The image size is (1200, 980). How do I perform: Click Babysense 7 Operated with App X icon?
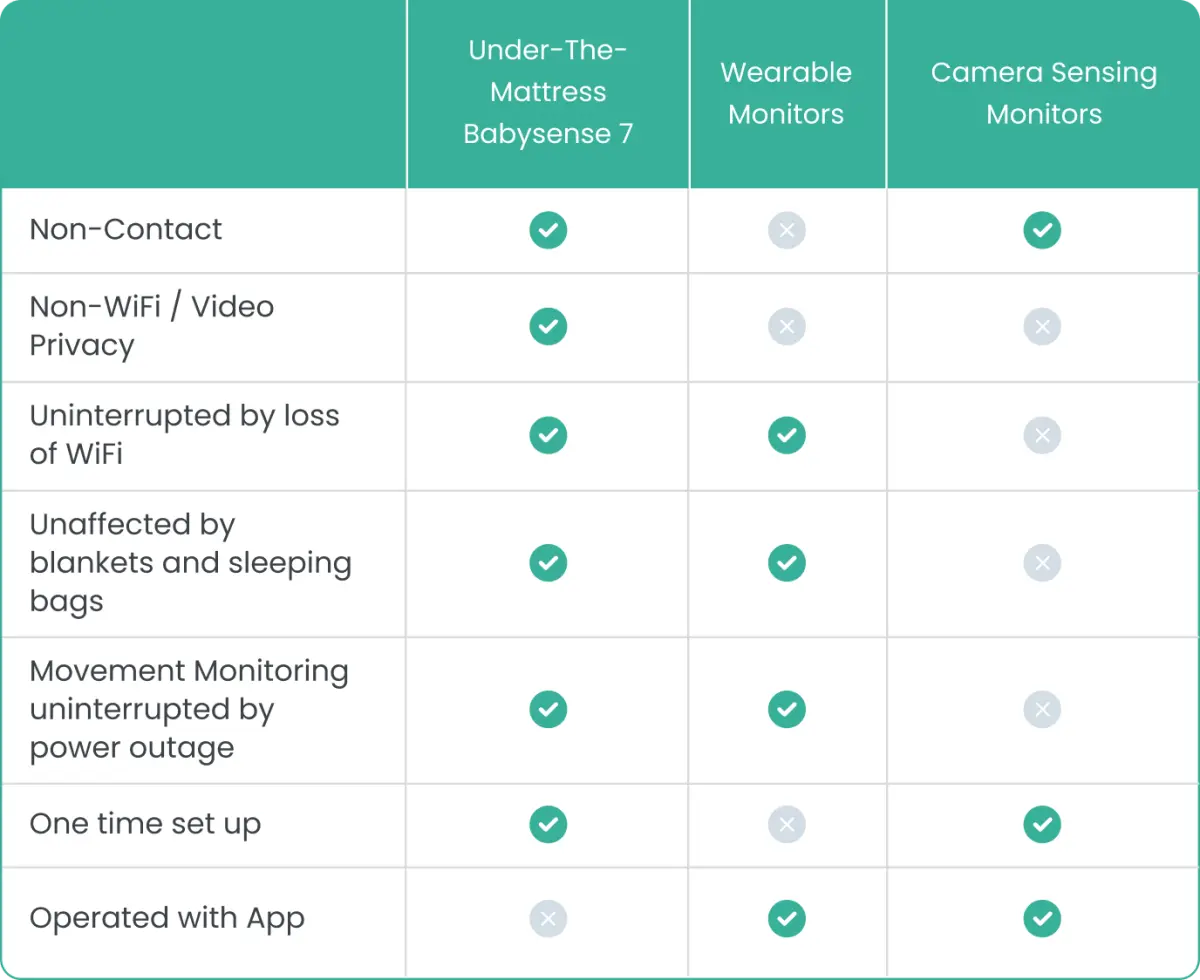(x=548, y=918)
